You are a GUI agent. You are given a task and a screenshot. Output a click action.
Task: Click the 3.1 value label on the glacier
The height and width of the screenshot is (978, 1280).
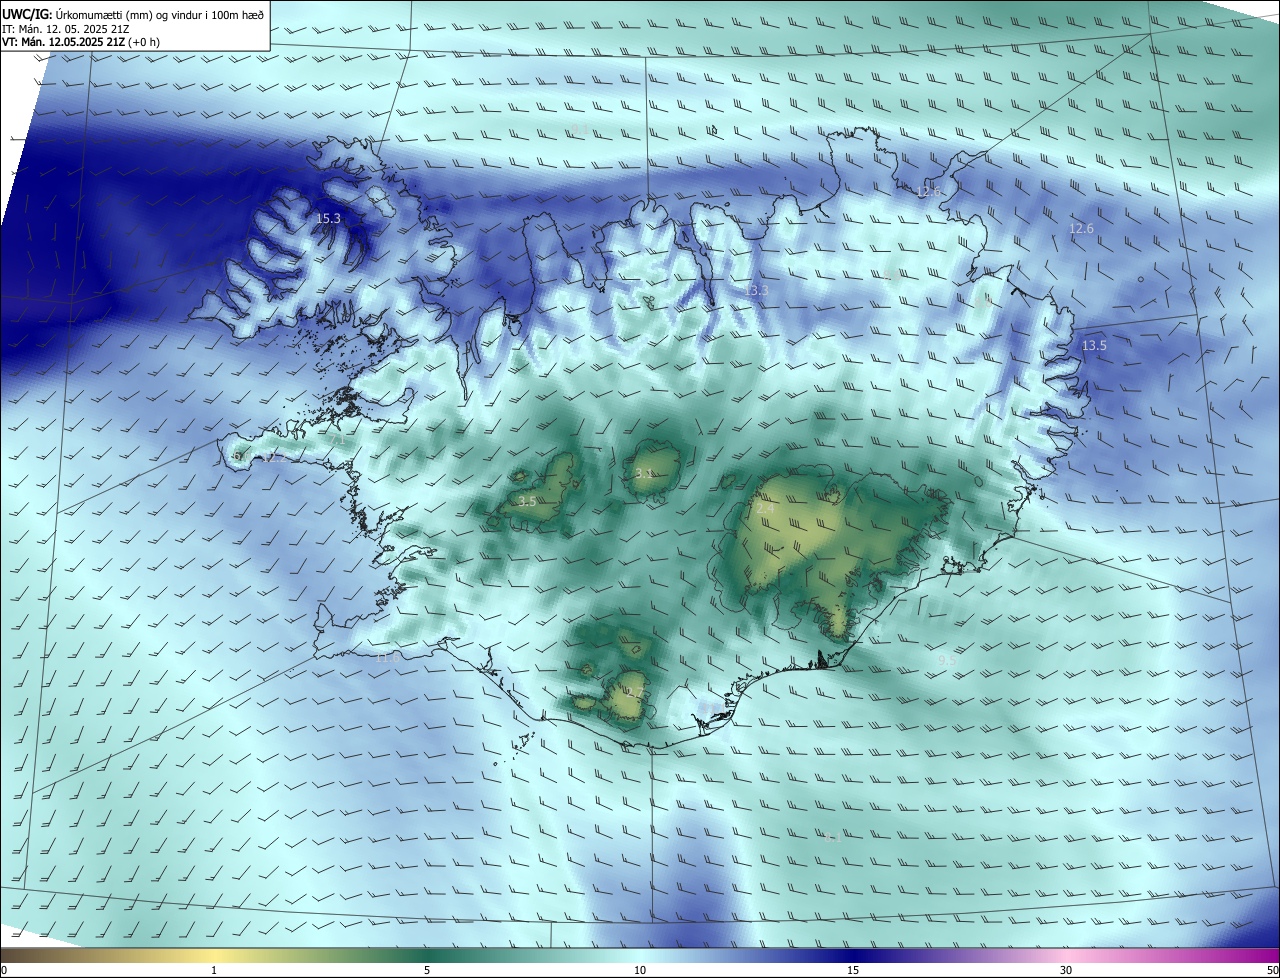coord(644,474)
